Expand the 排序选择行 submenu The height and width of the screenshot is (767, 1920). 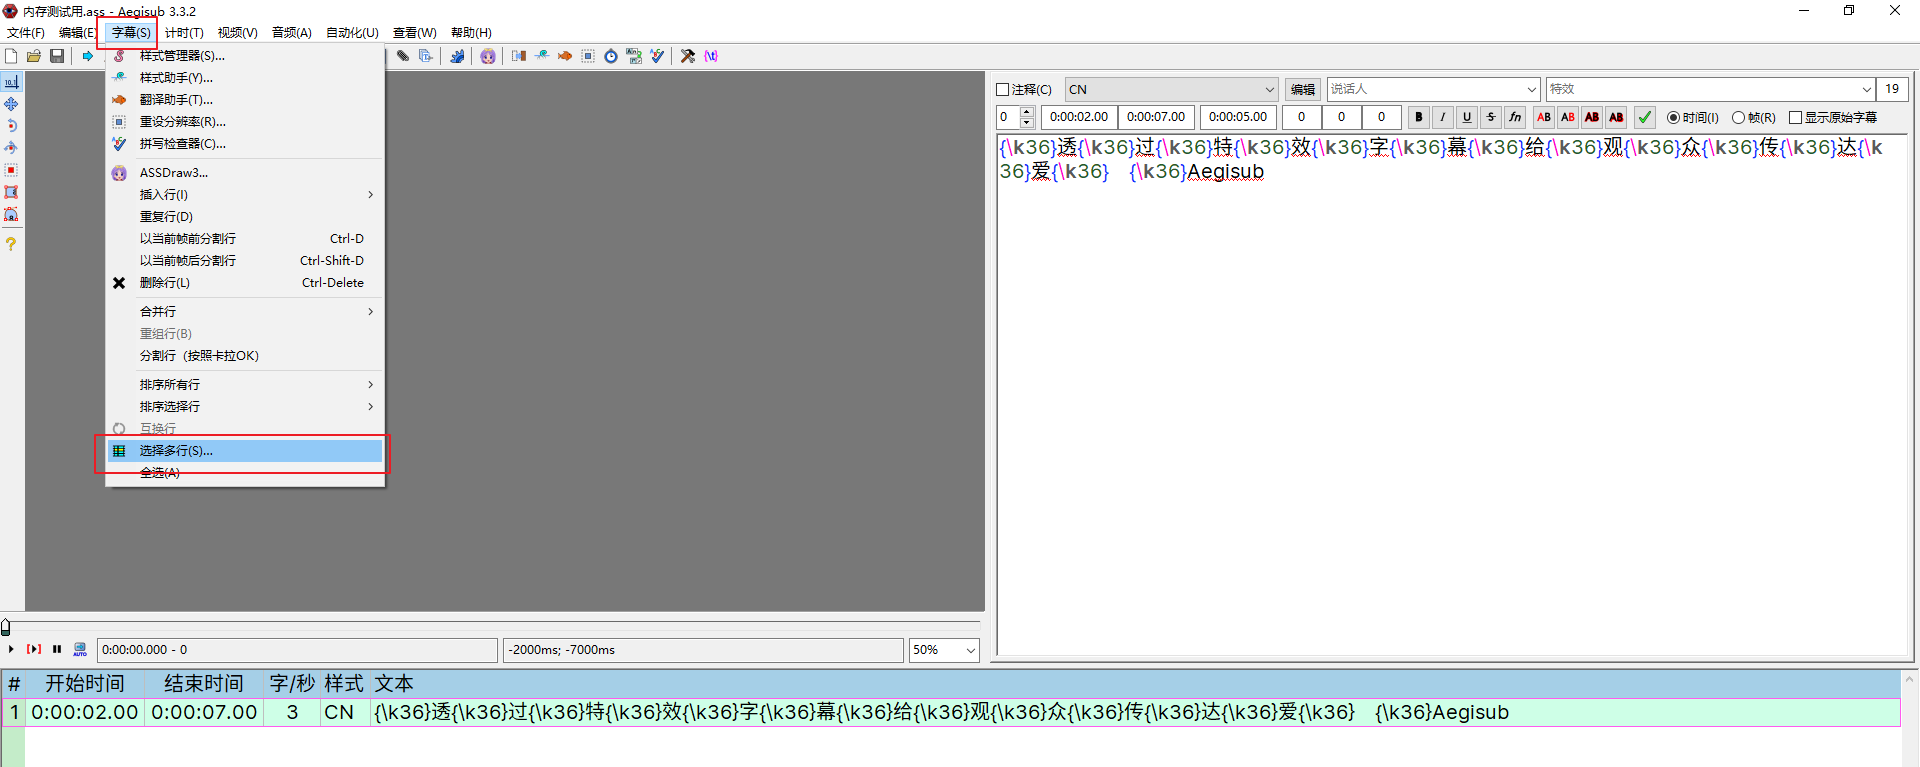coord(244,407)
